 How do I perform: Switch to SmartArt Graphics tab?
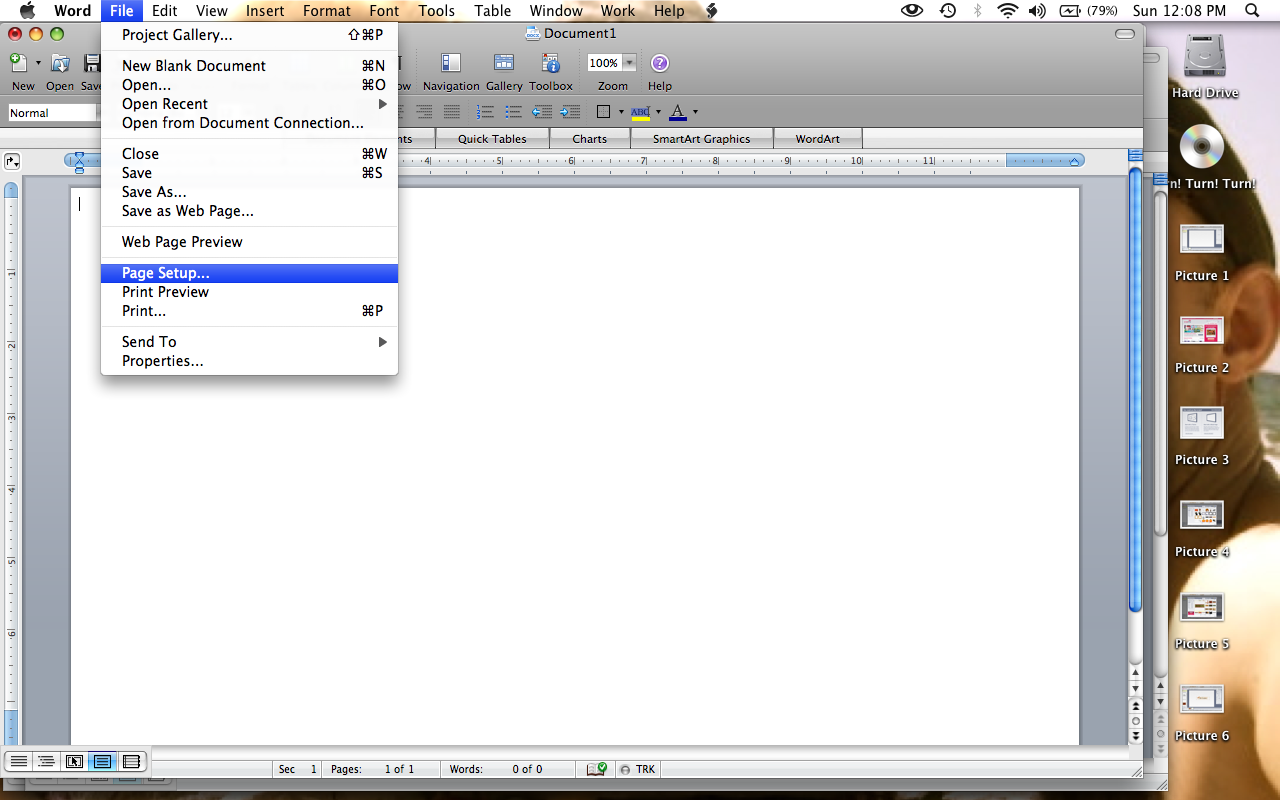[x=701, y=139]
